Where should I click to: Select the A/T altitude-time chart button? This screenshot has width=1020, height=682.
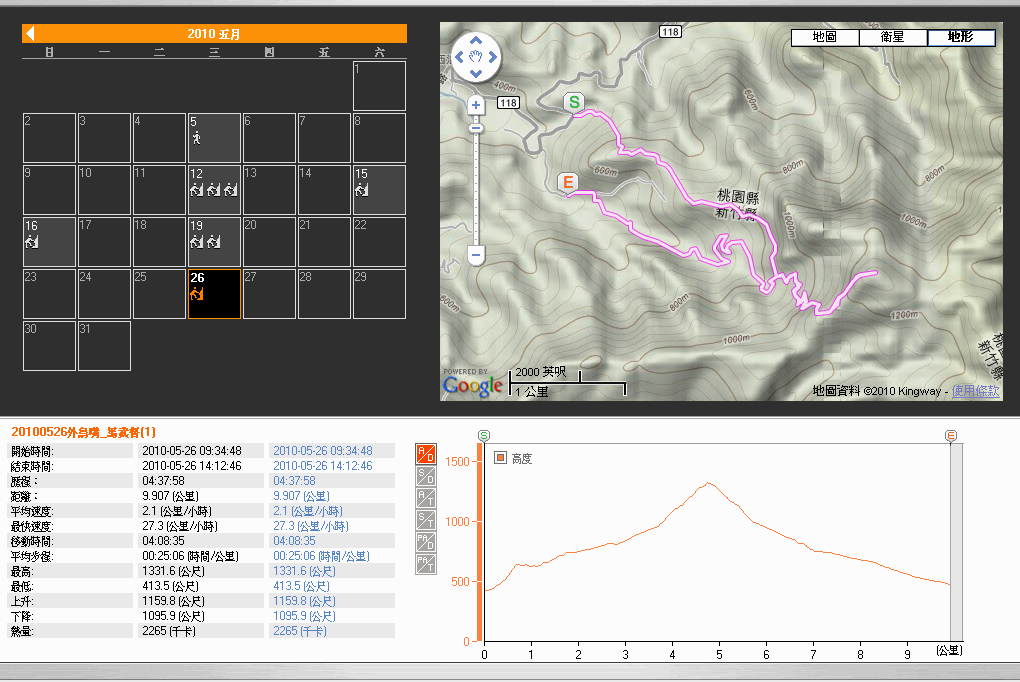pyautogui.click(x=425, y=498)
